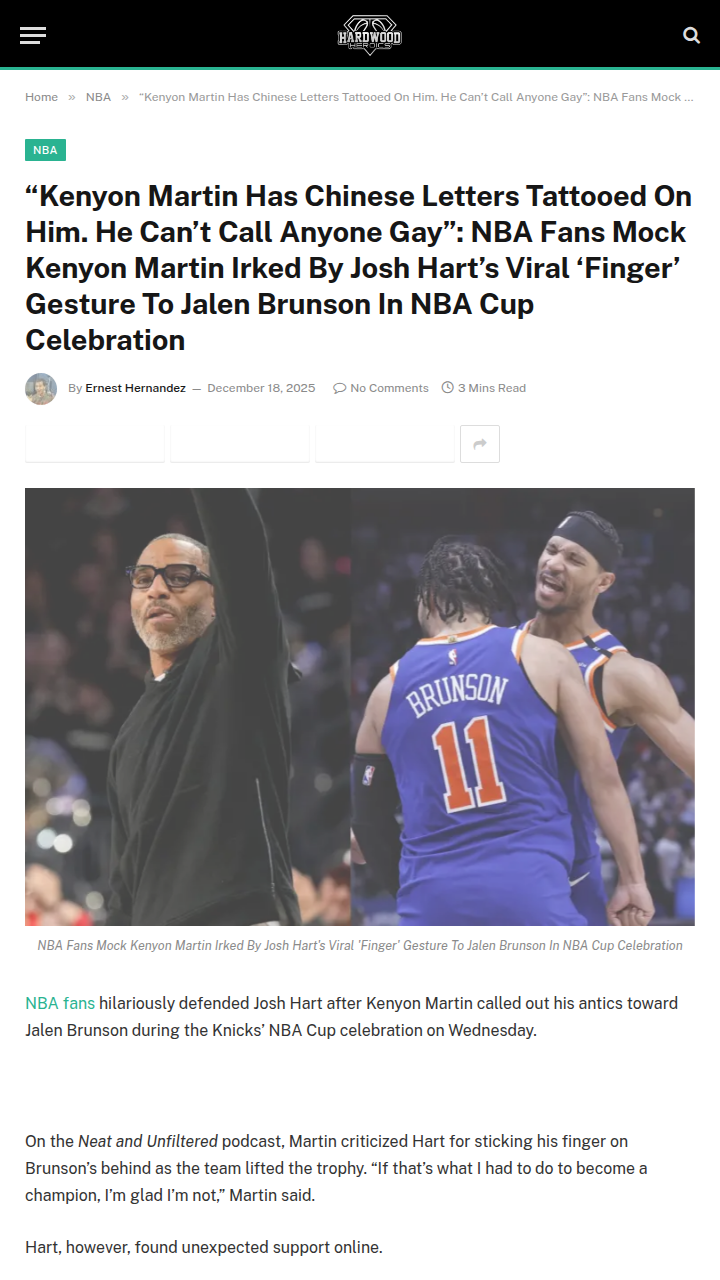Click the middle blank share button
The height and width of the screenshot is (1280, 720).
(x=240, y=444)
